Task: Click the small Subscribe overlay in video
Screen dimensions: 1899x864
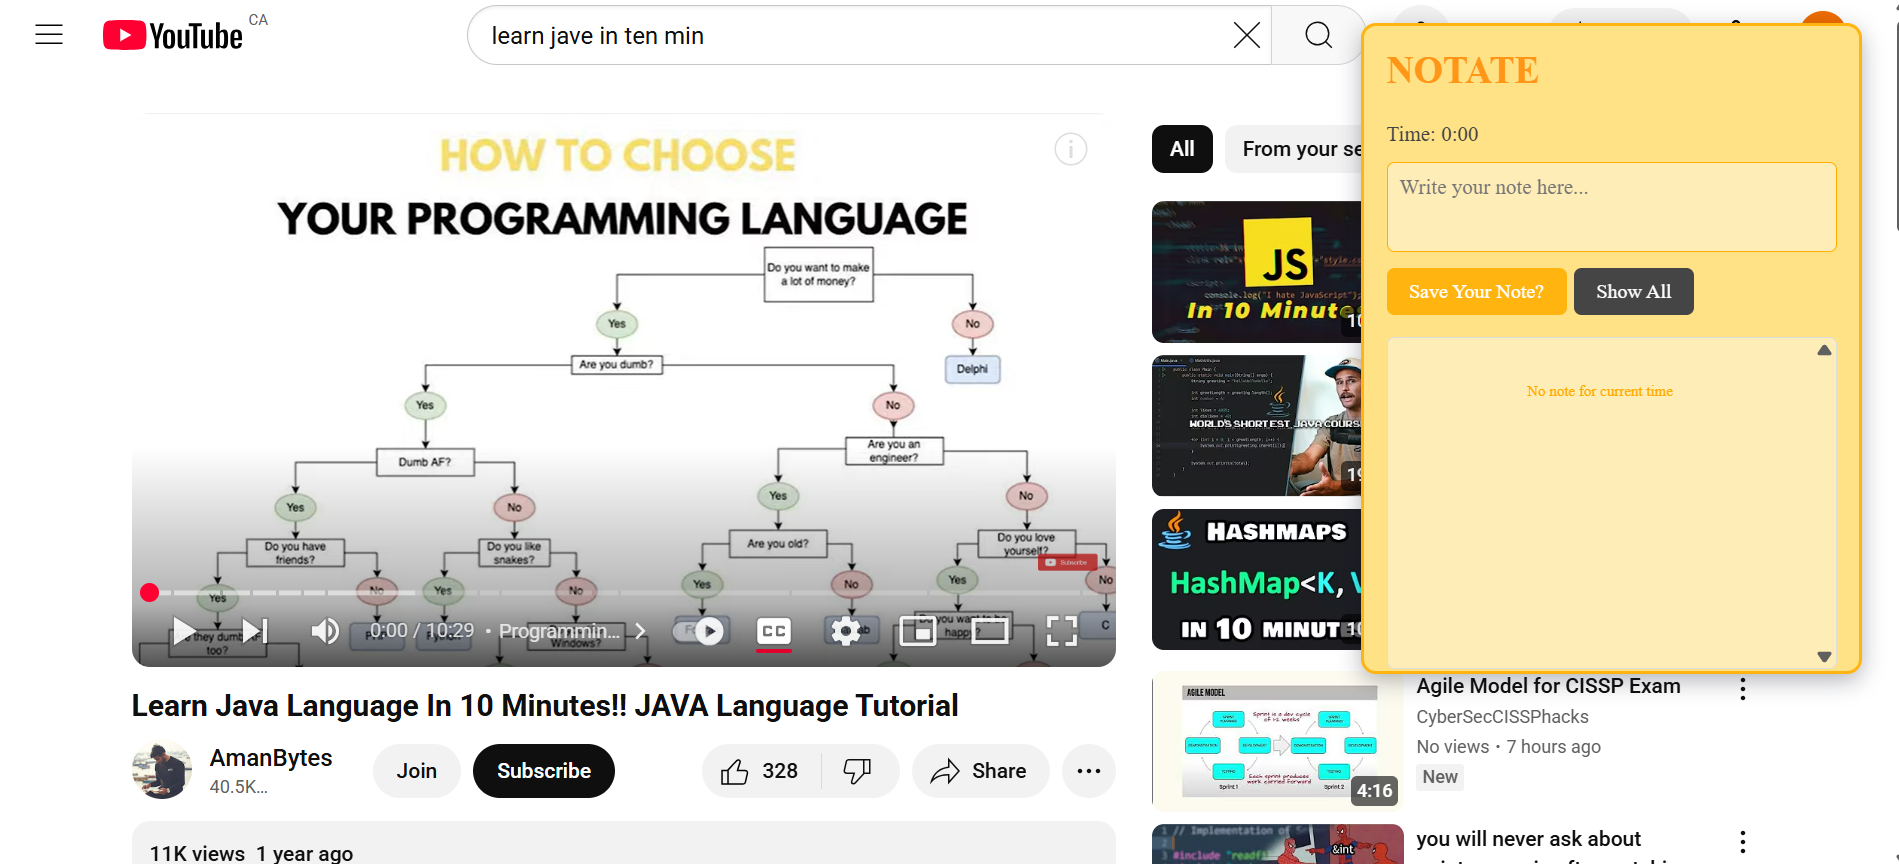Action: coord(1067,563)
